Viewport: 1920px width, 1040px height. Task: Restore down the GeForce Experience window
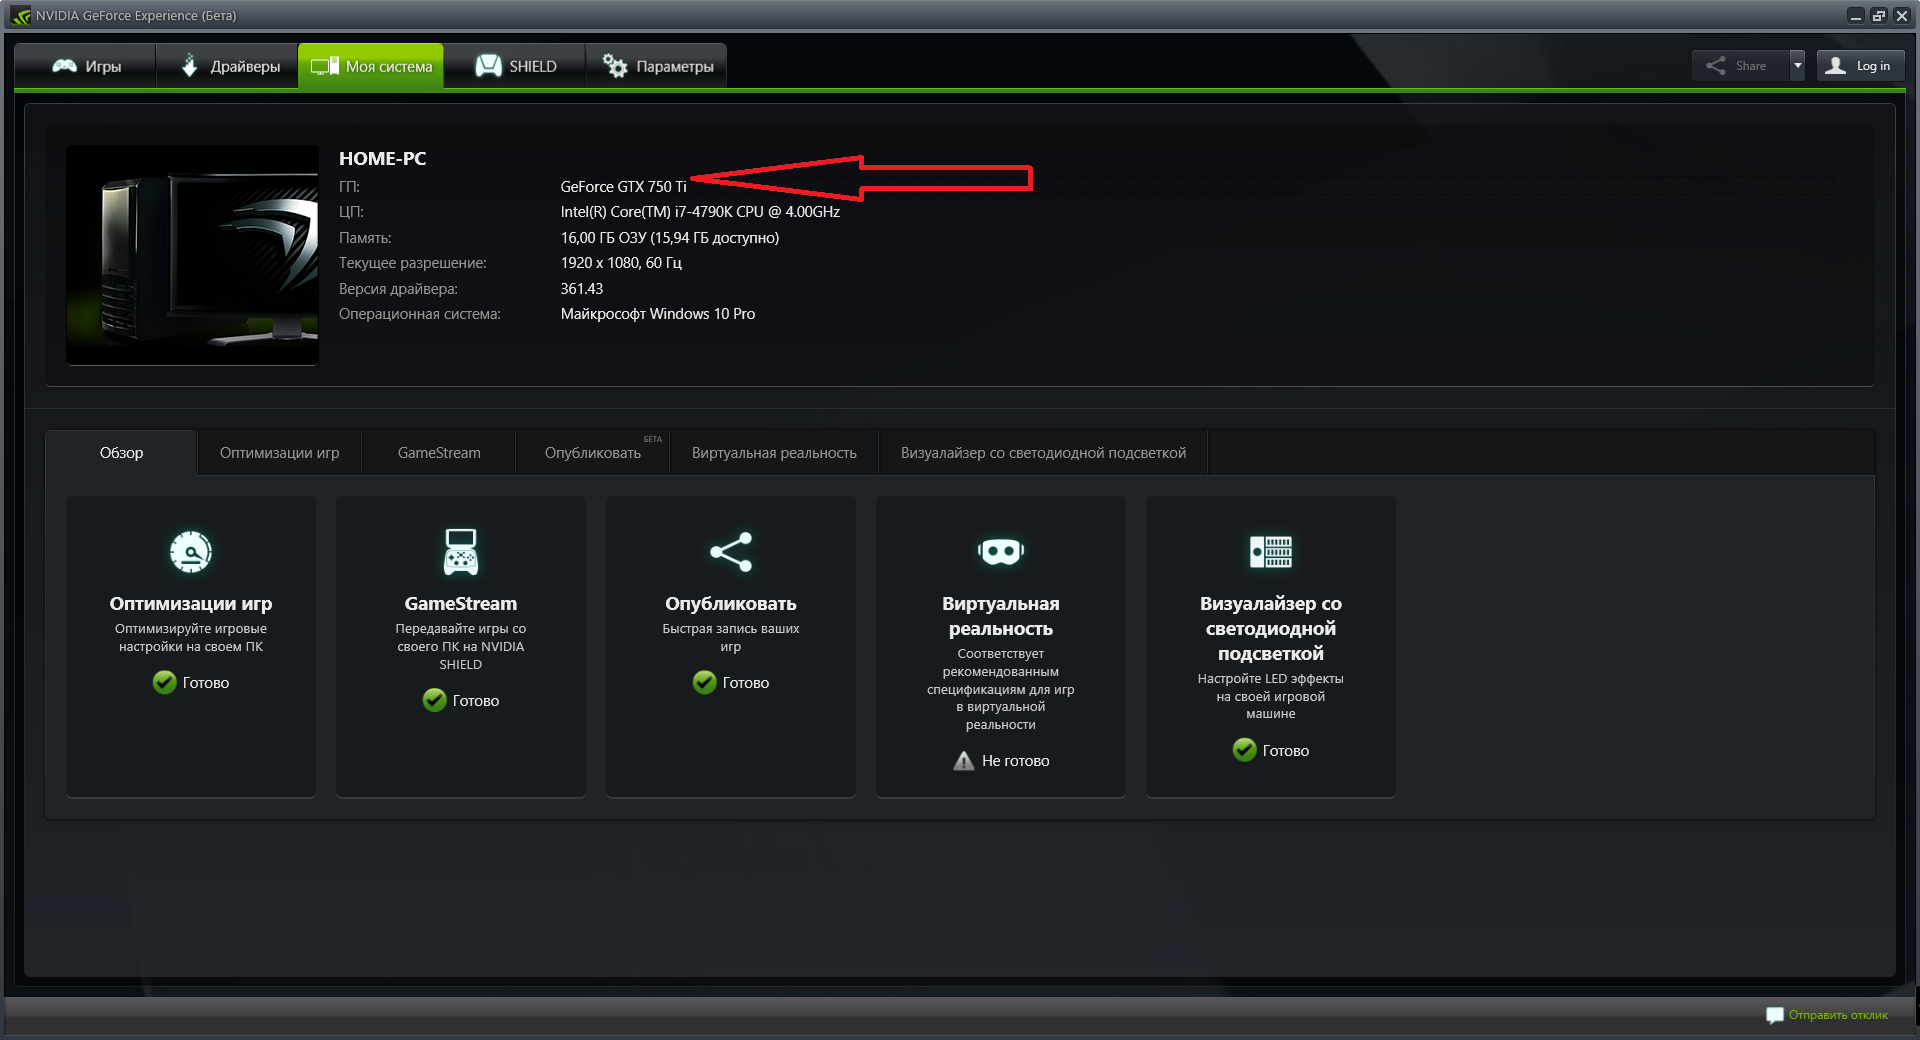[1879, 15]
